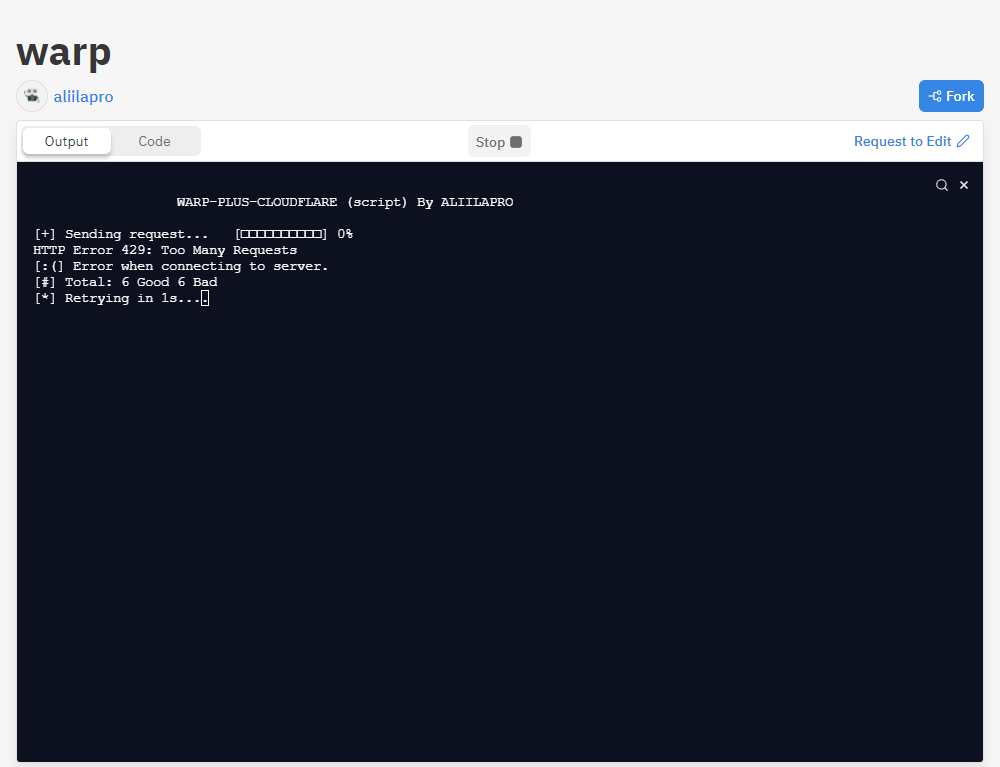This screenshot has width=1000, height=767.
Task: Clear console with the X icon
Action: (x=964, y=185)
